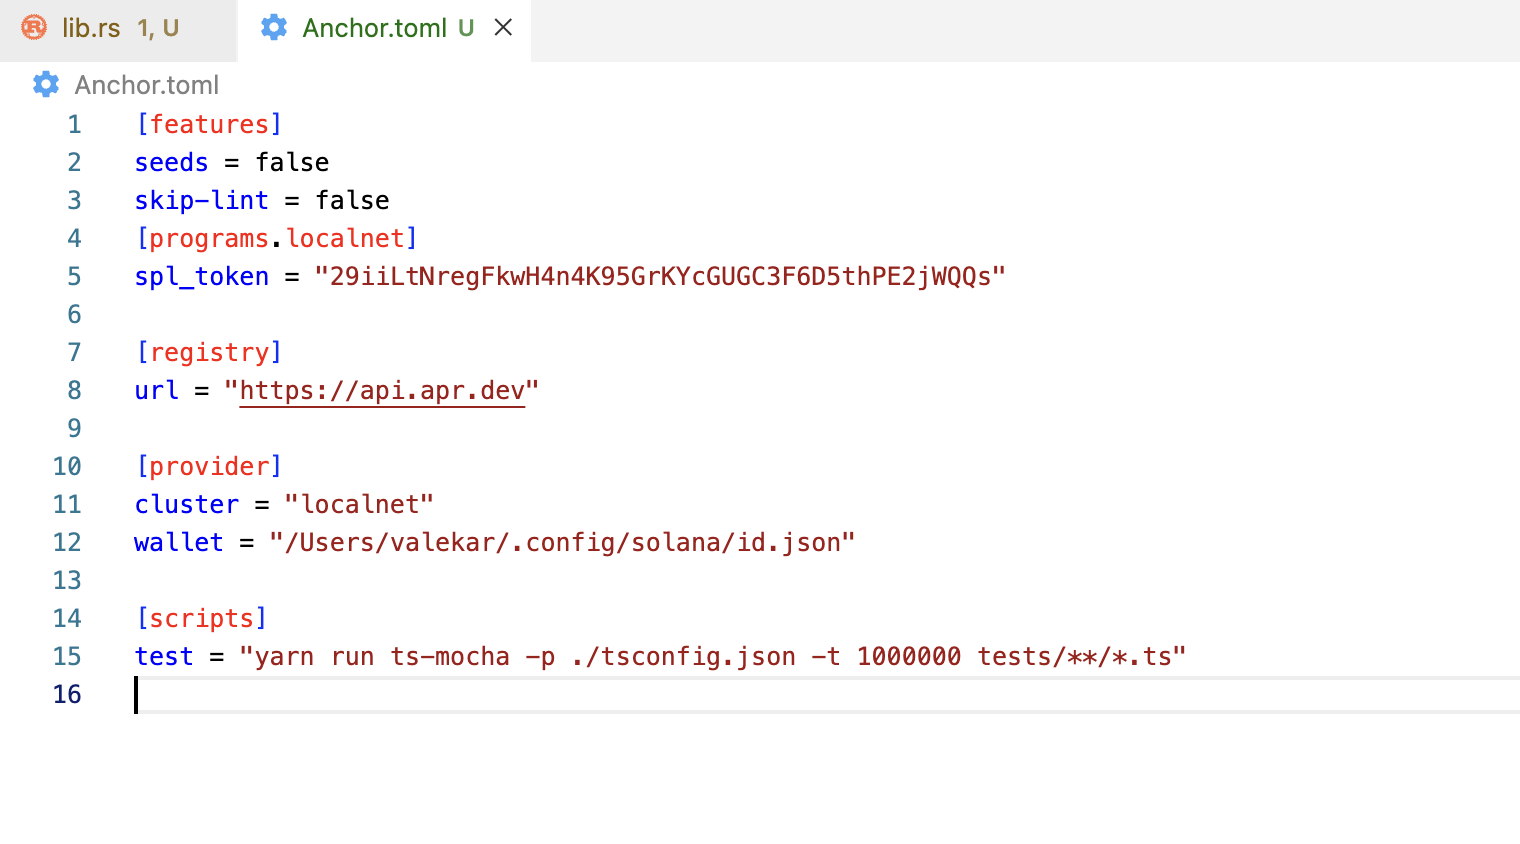Expand the [features] section header
This screenshot has width=1520, height=844.
pyautogui.click(x=209, y=124)
